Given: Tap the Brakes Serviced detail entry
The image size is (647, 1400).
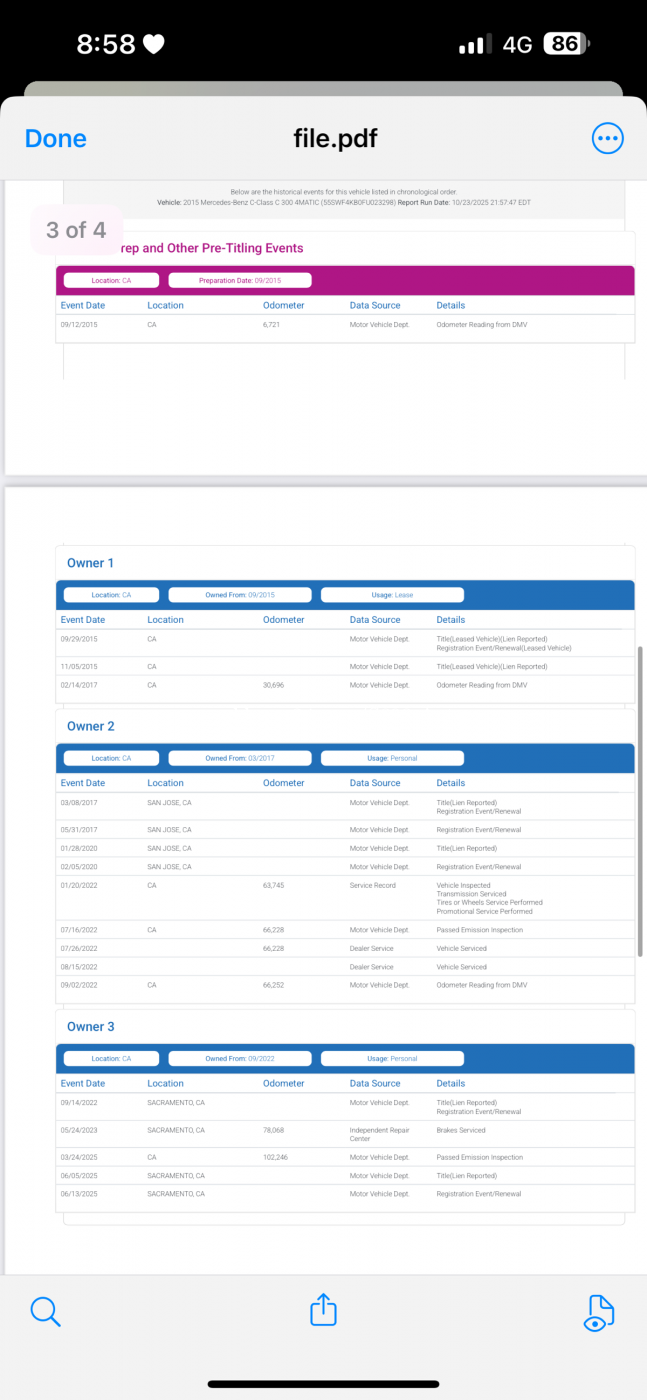Looking at the screenshot, I should click(x=461, y=1130).
